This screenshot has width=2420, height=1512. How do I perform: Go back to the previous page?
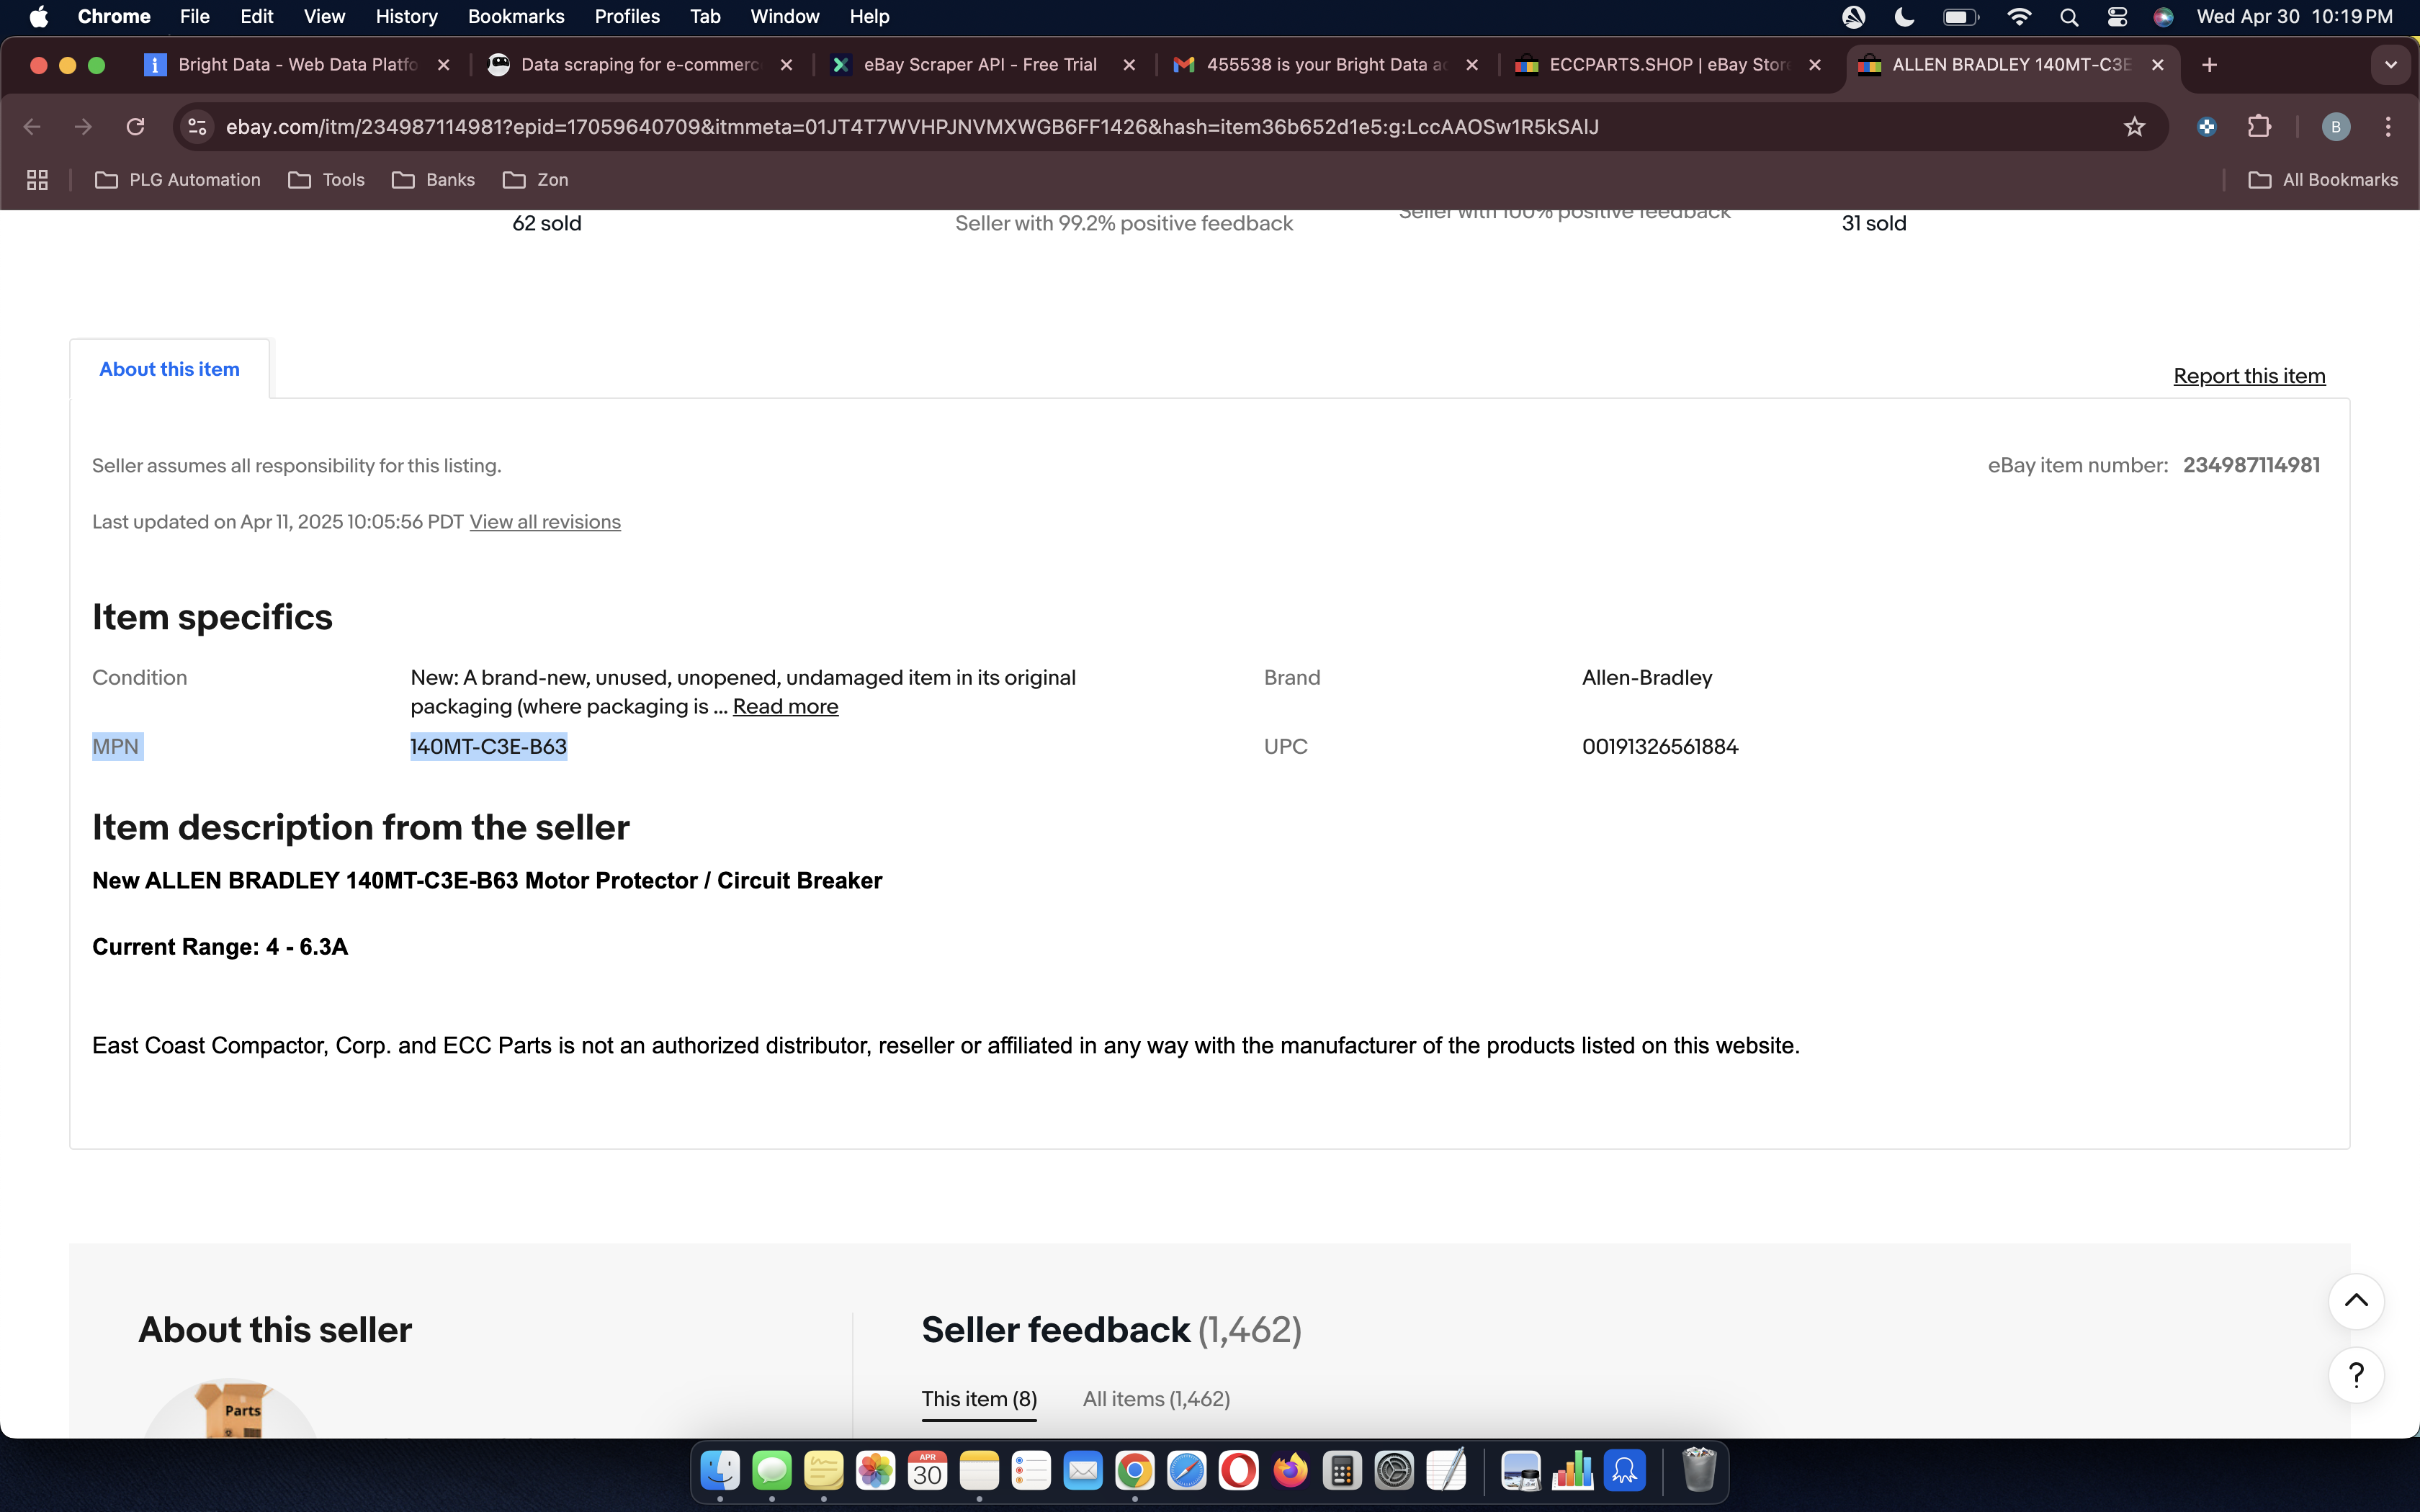32,127
